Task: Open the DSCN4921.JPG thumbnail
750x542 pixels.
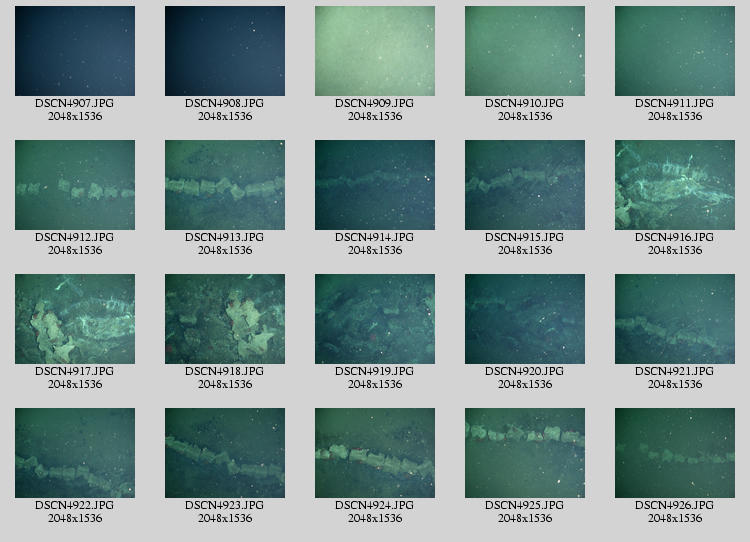Action: [675, 319]
